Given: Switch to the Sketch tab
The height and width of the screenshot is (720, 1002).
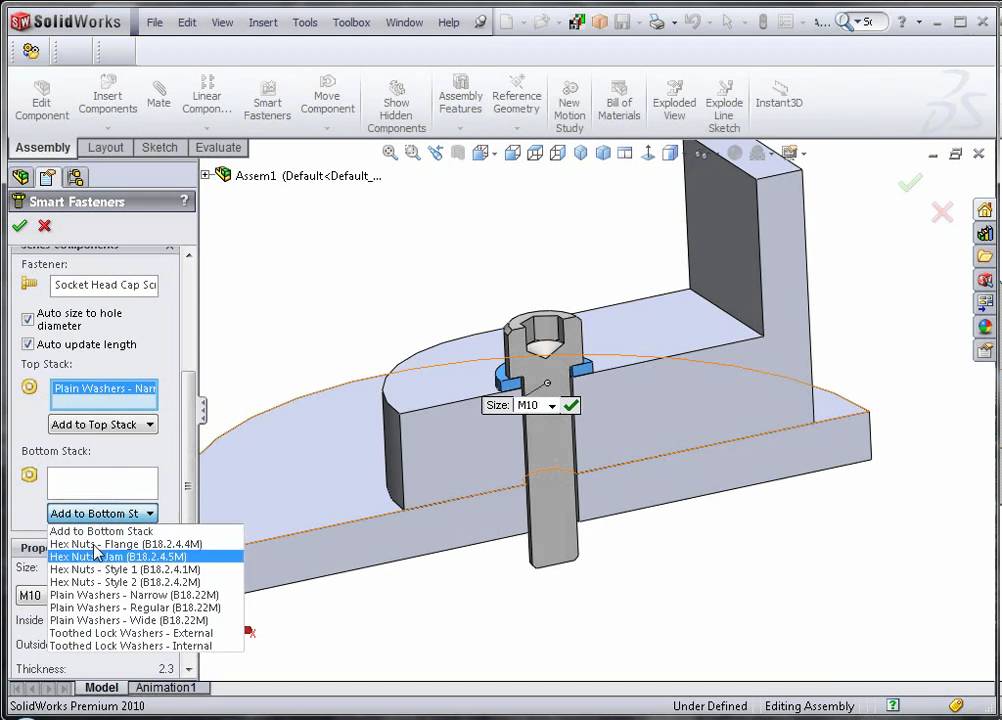Looking at the screenshot, I should (160, 148).
